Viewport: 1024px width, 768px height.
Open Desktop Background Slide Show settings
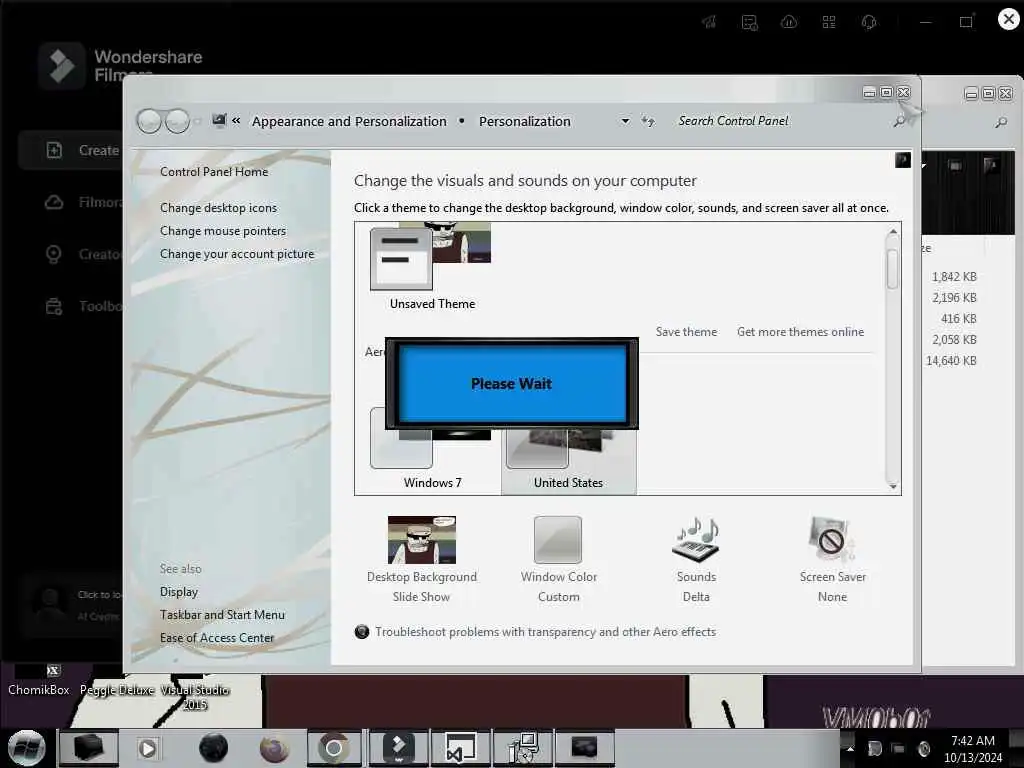(422, 560)
